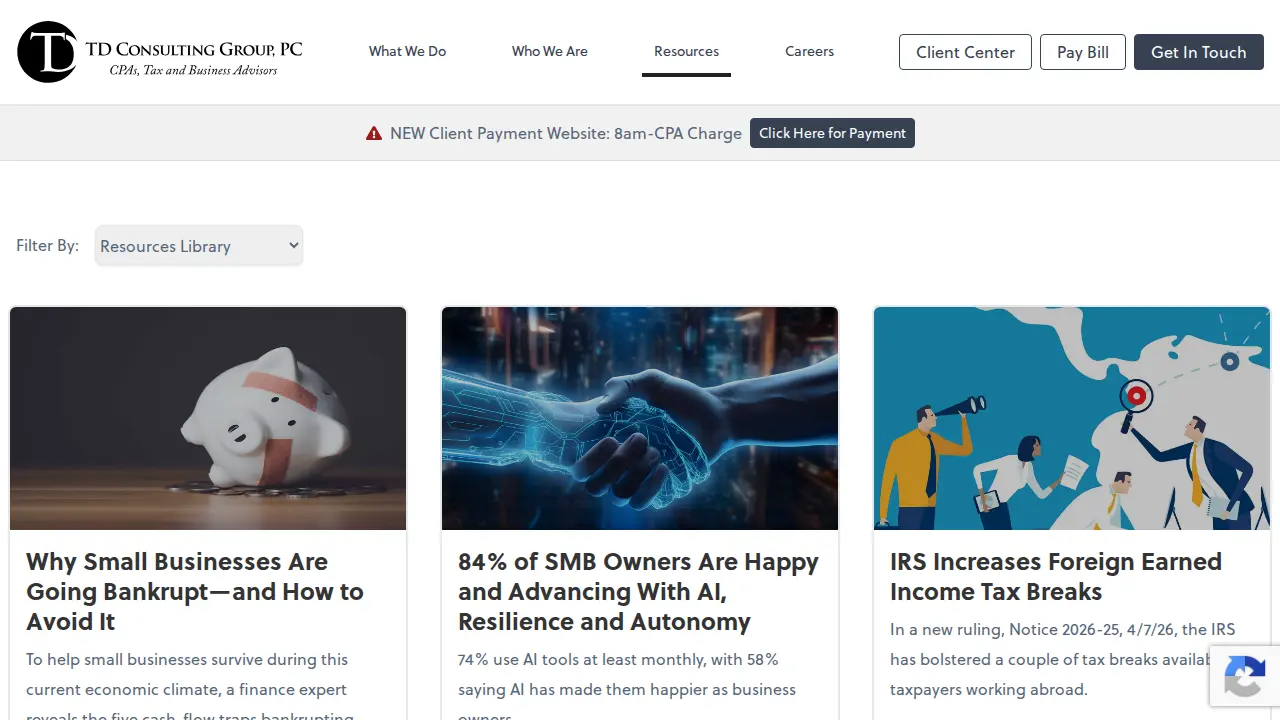Open the Who We Are menu

coord(550,51)
